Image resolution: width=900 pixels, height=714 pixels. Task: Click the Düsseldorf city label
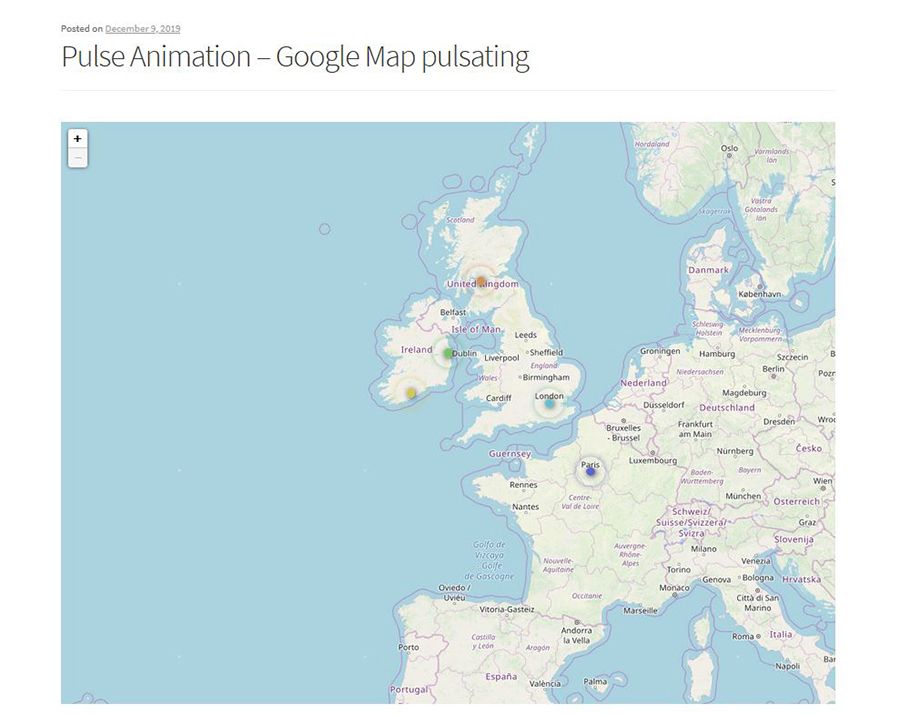[x=664, y=405]
